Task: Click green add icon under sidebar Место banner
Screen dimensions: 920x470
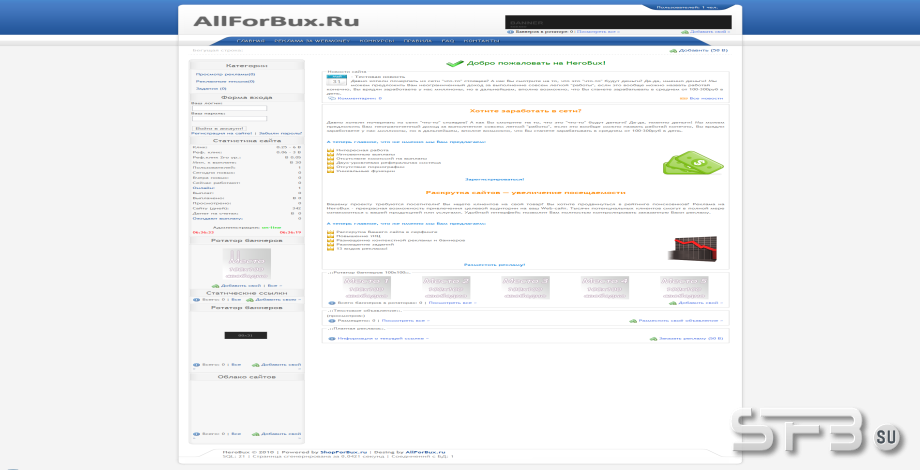Action: 215,286
